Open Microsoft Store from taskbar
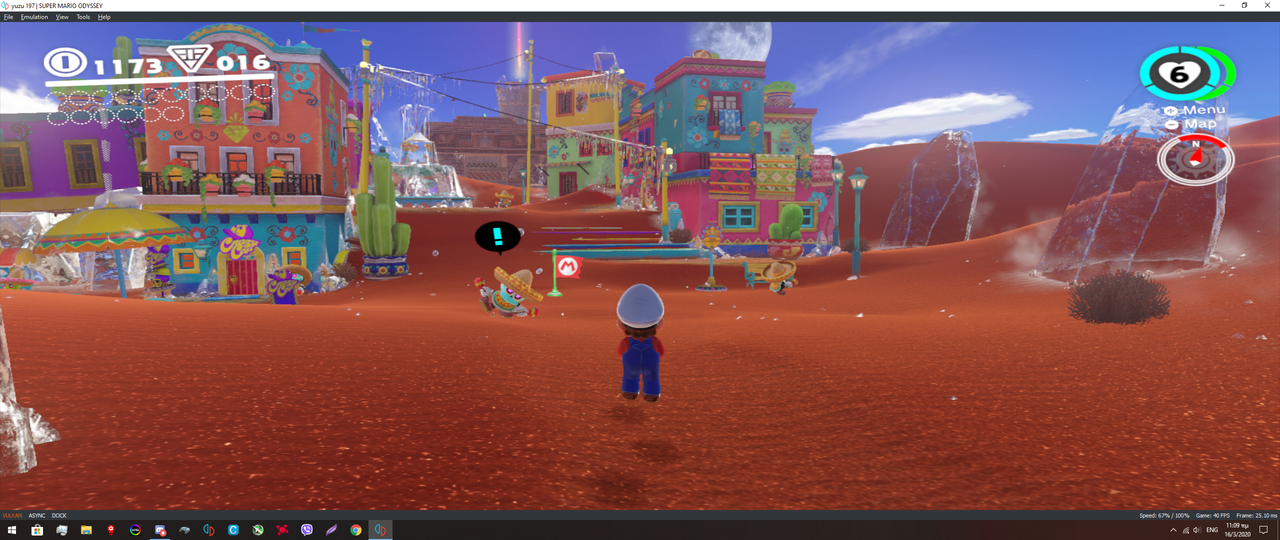Viewport: 1280px width, 540px height. click(37, 530)
